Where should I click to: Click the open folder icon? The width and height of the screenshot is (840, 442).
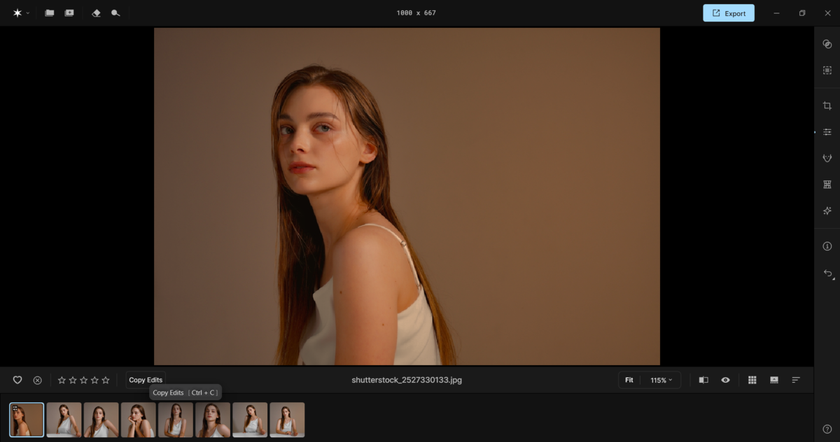[x=49, y=13]
